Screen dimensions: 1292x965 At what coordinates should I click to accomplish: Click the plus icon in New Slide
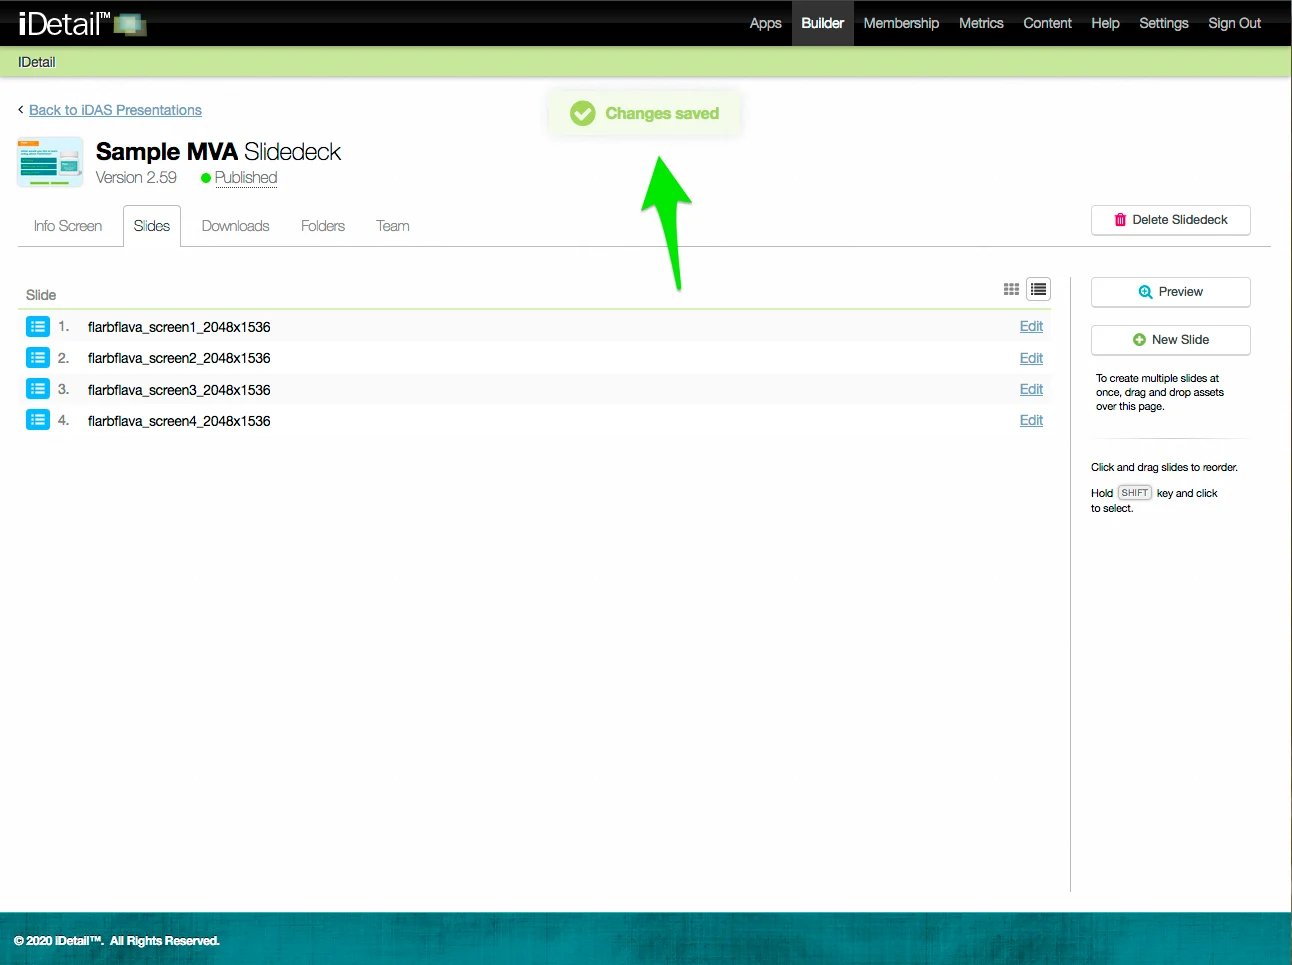tap(1139, 340)
